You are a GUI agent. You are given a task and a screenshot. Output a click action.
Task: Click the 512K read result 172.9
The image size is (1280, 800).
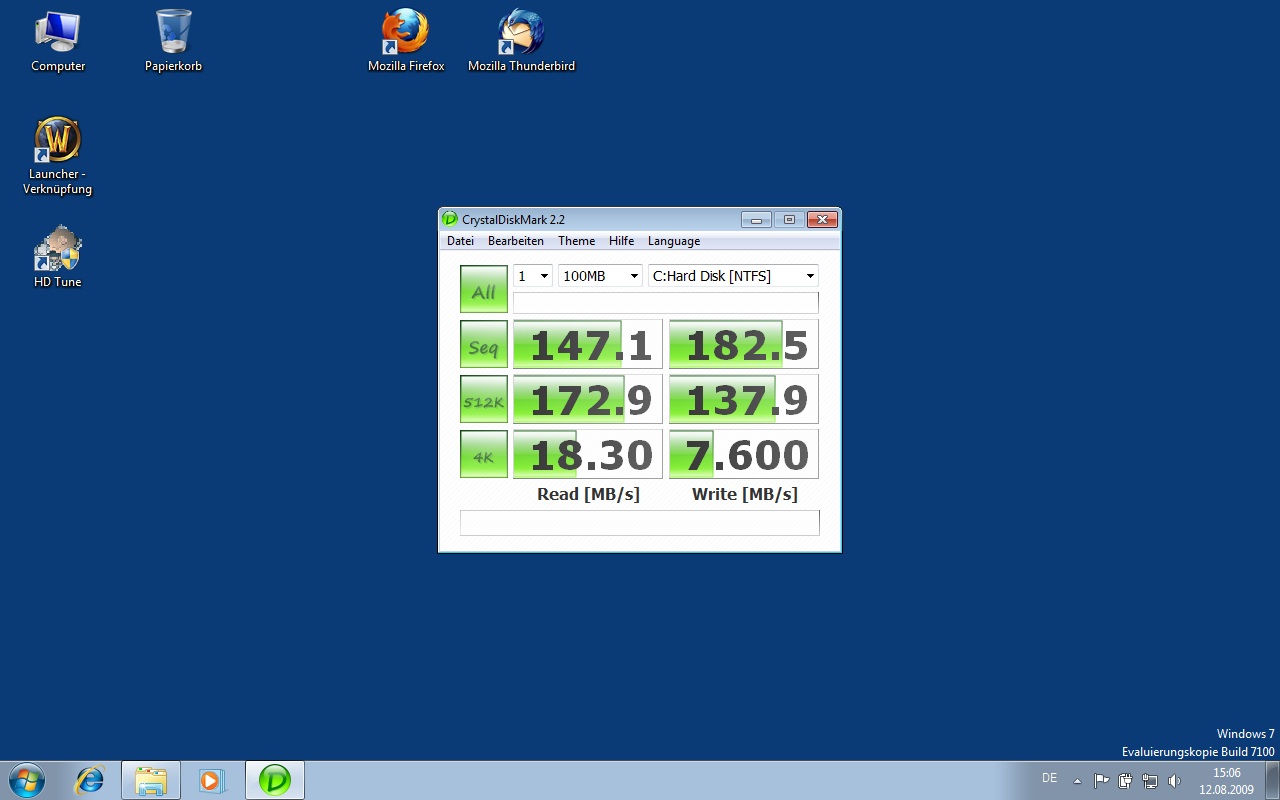tap(588, 399)
